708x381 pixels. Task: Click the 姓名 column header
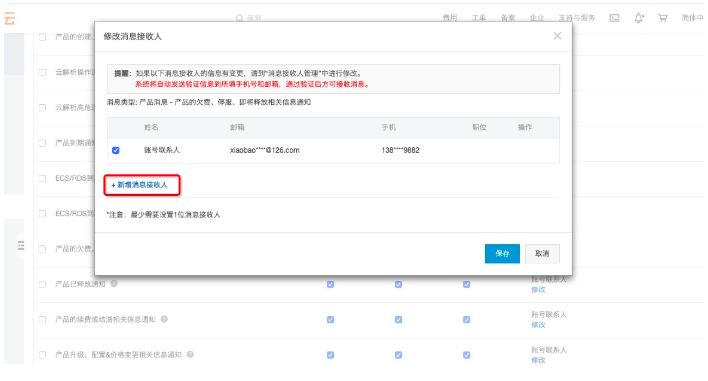[x=151, y=127]
